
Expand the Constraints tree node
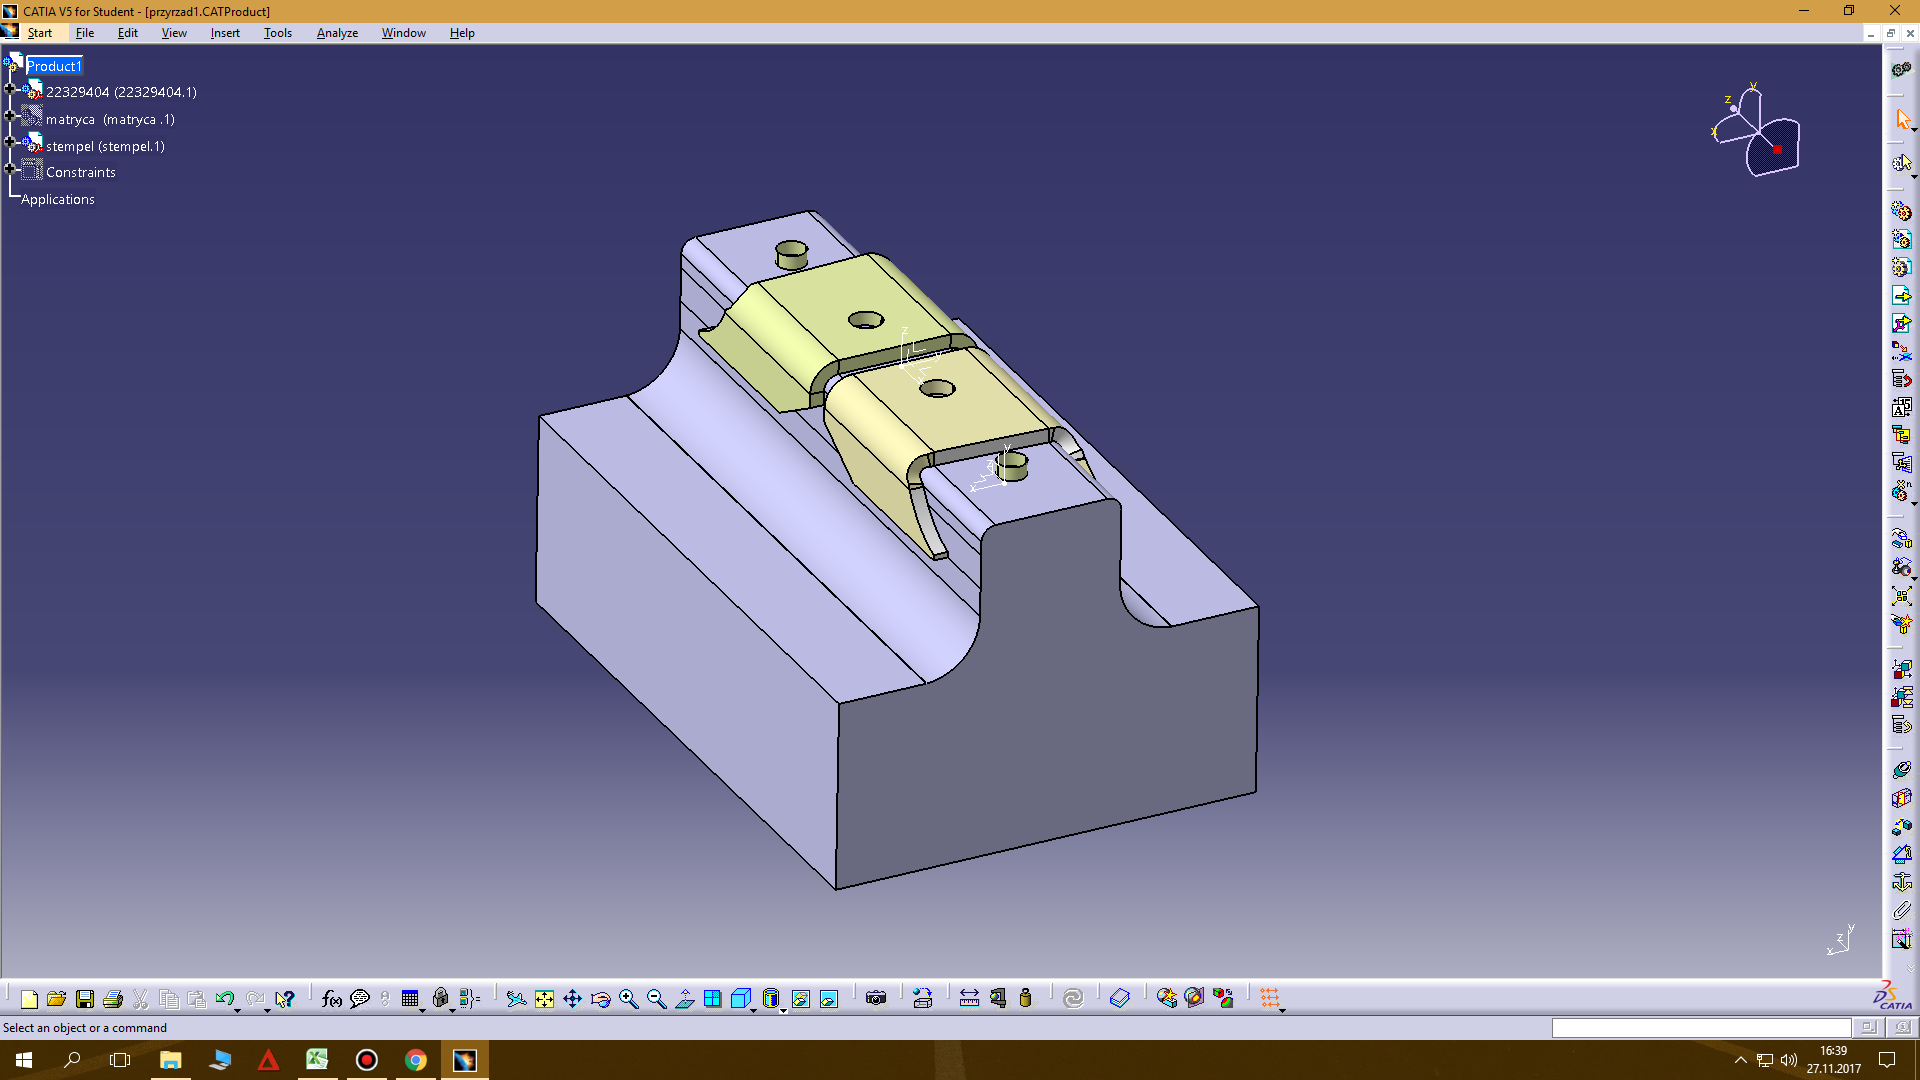tap(10, 169)
